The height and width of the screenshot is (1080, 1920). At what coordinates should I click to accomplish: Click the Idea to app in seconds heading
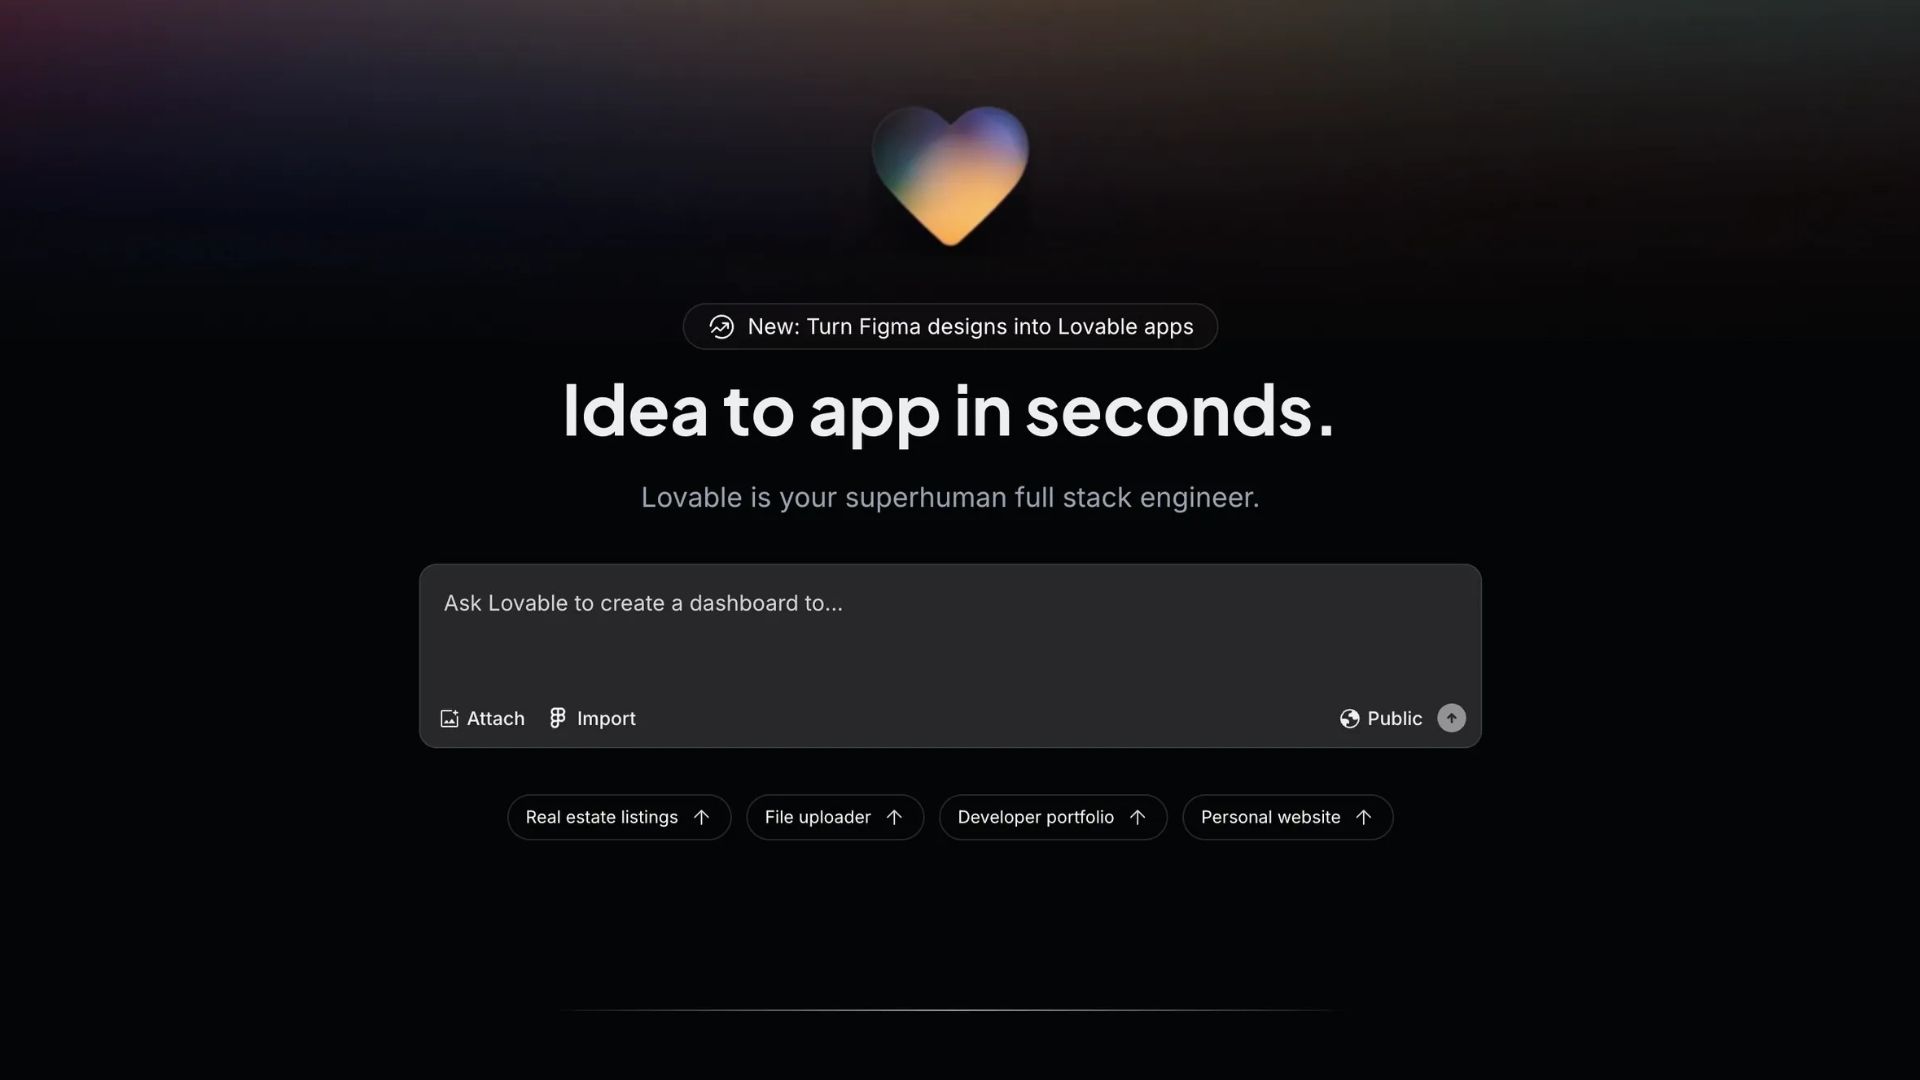pyautogui.click(x=948, y=410)
